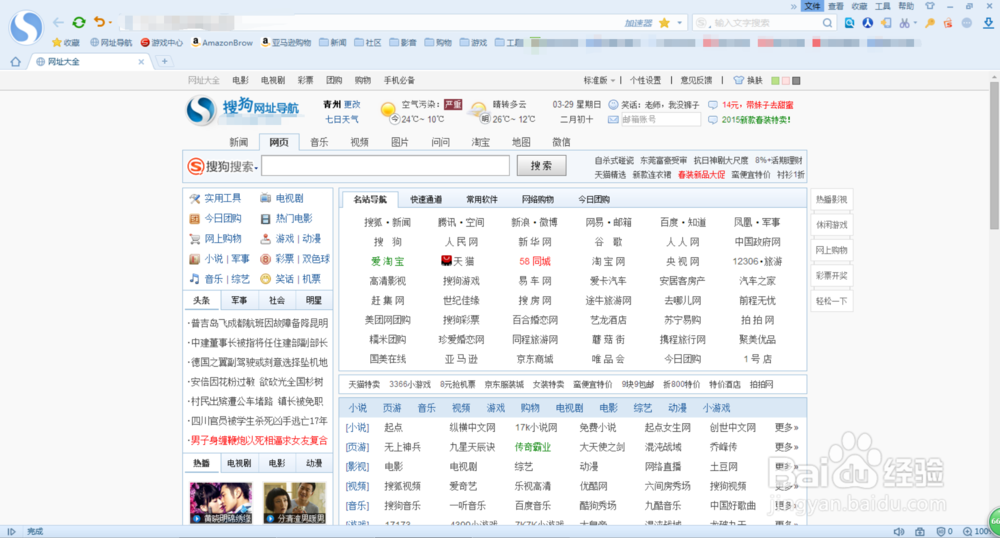Screen dimensions: 1000x538
Task: Click the 邮箱账号 input field
Action: [660, 120]
